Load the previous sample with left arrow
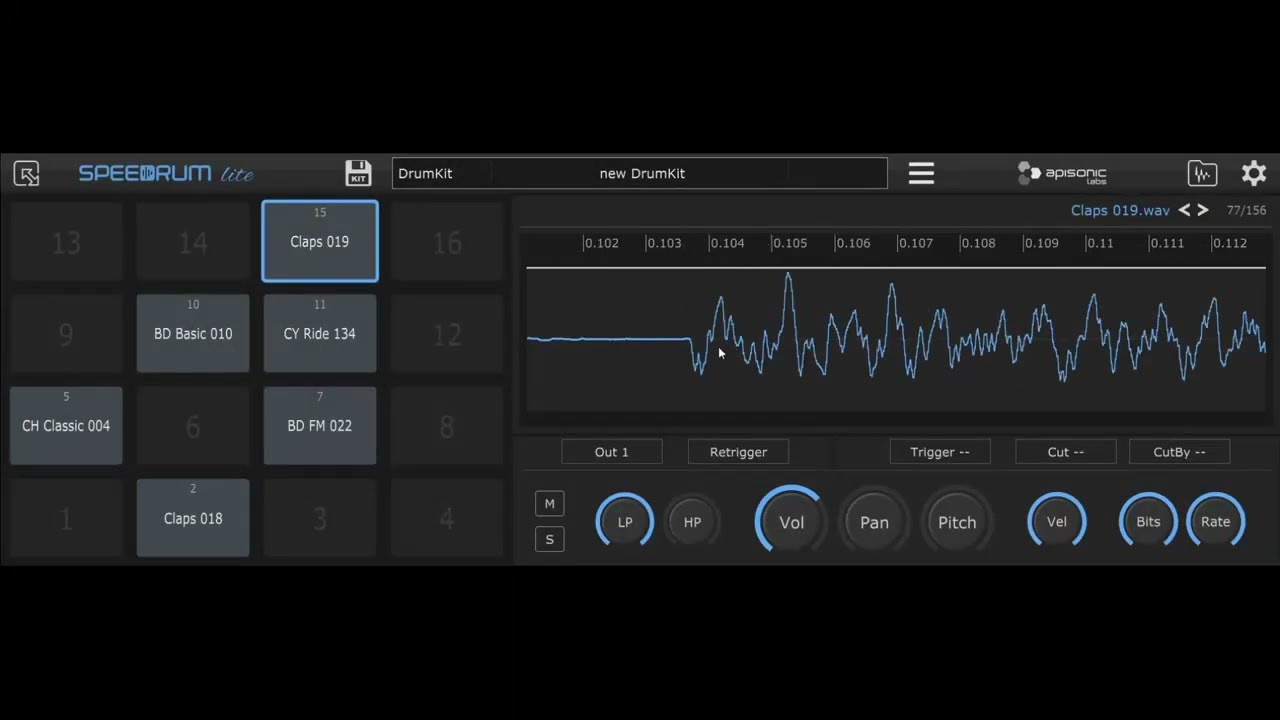 [1184, 210]
